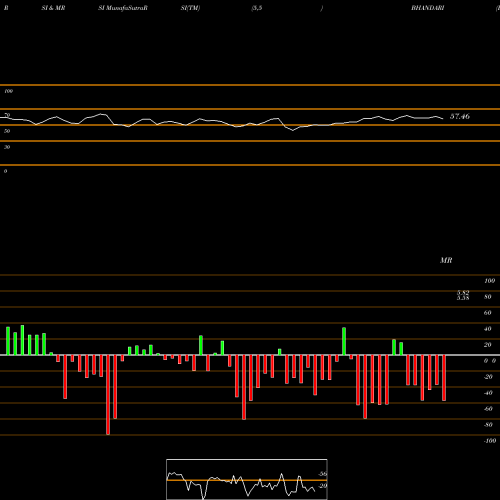Viewport: 500px width, 500px height.
Task: Click the 57.46 RSI value label
Action: click(460, 116)
